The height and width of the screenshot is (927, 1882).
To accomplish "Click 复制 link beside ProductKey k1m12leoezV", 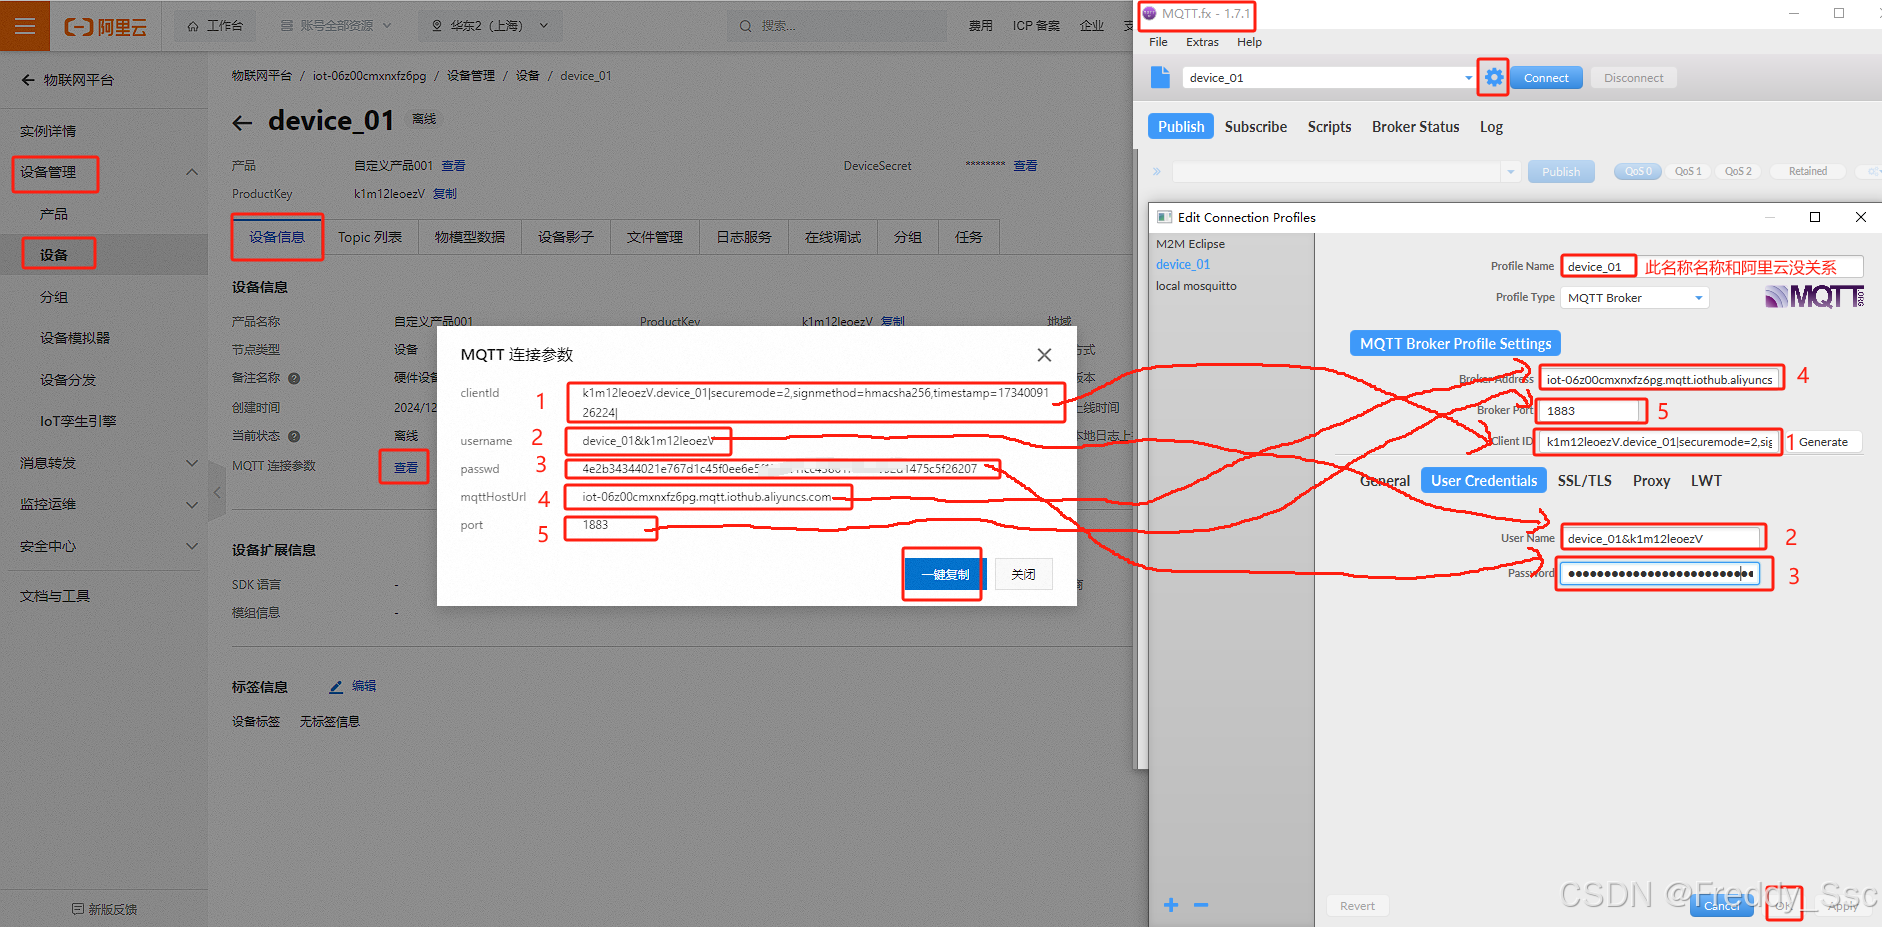I will (445, 194).
